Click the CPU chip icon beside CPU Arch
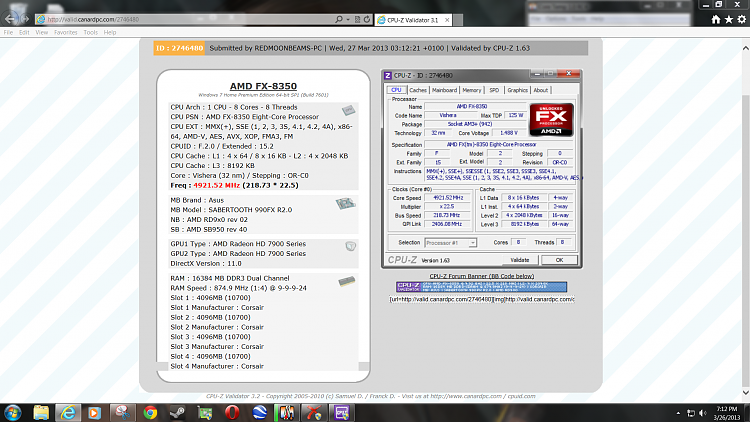The width and height of the screenshot is (750, 422). pos(349,111)
